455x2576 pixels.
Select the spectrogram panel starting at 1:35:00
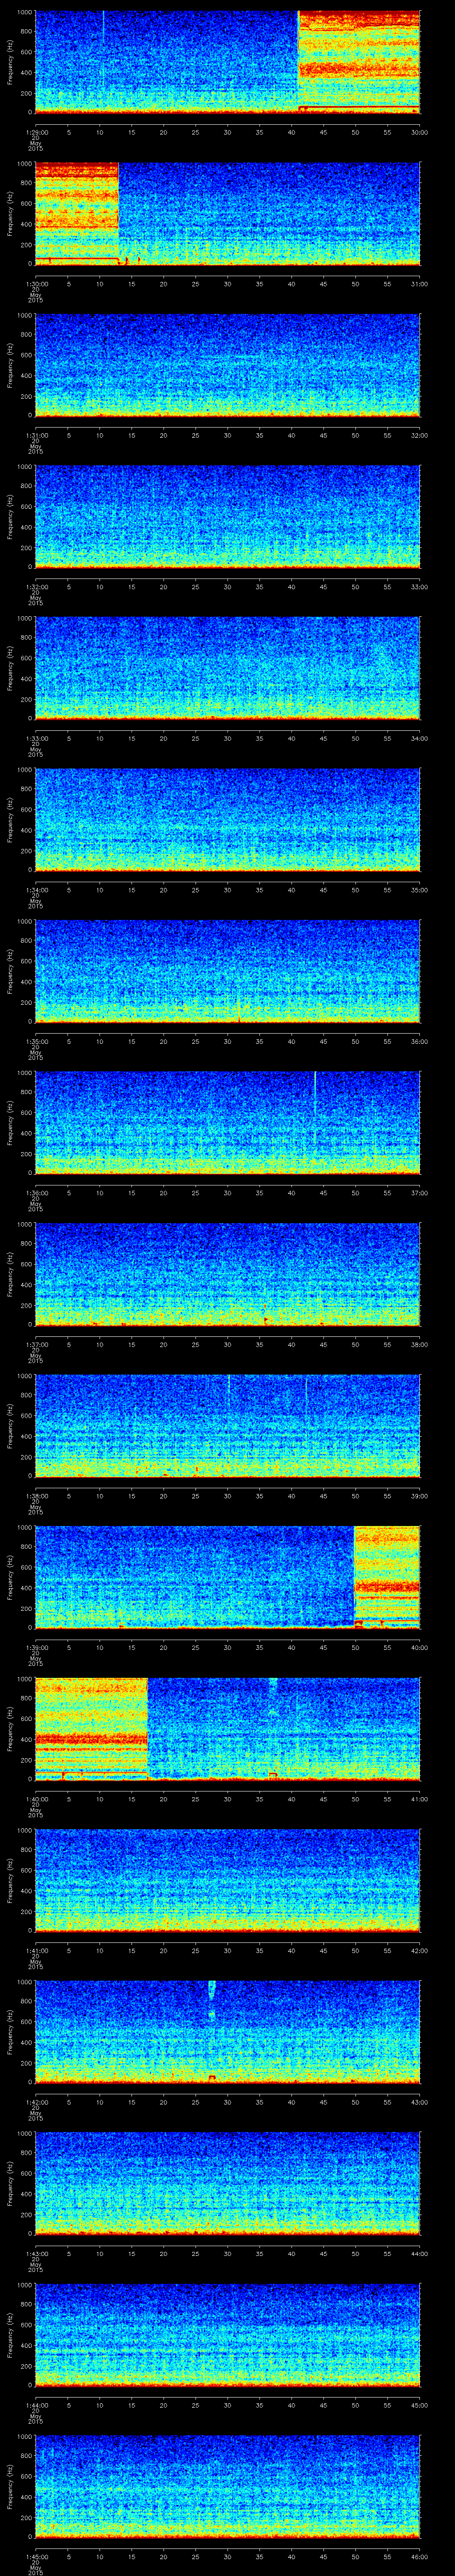(x=227, y=971)
